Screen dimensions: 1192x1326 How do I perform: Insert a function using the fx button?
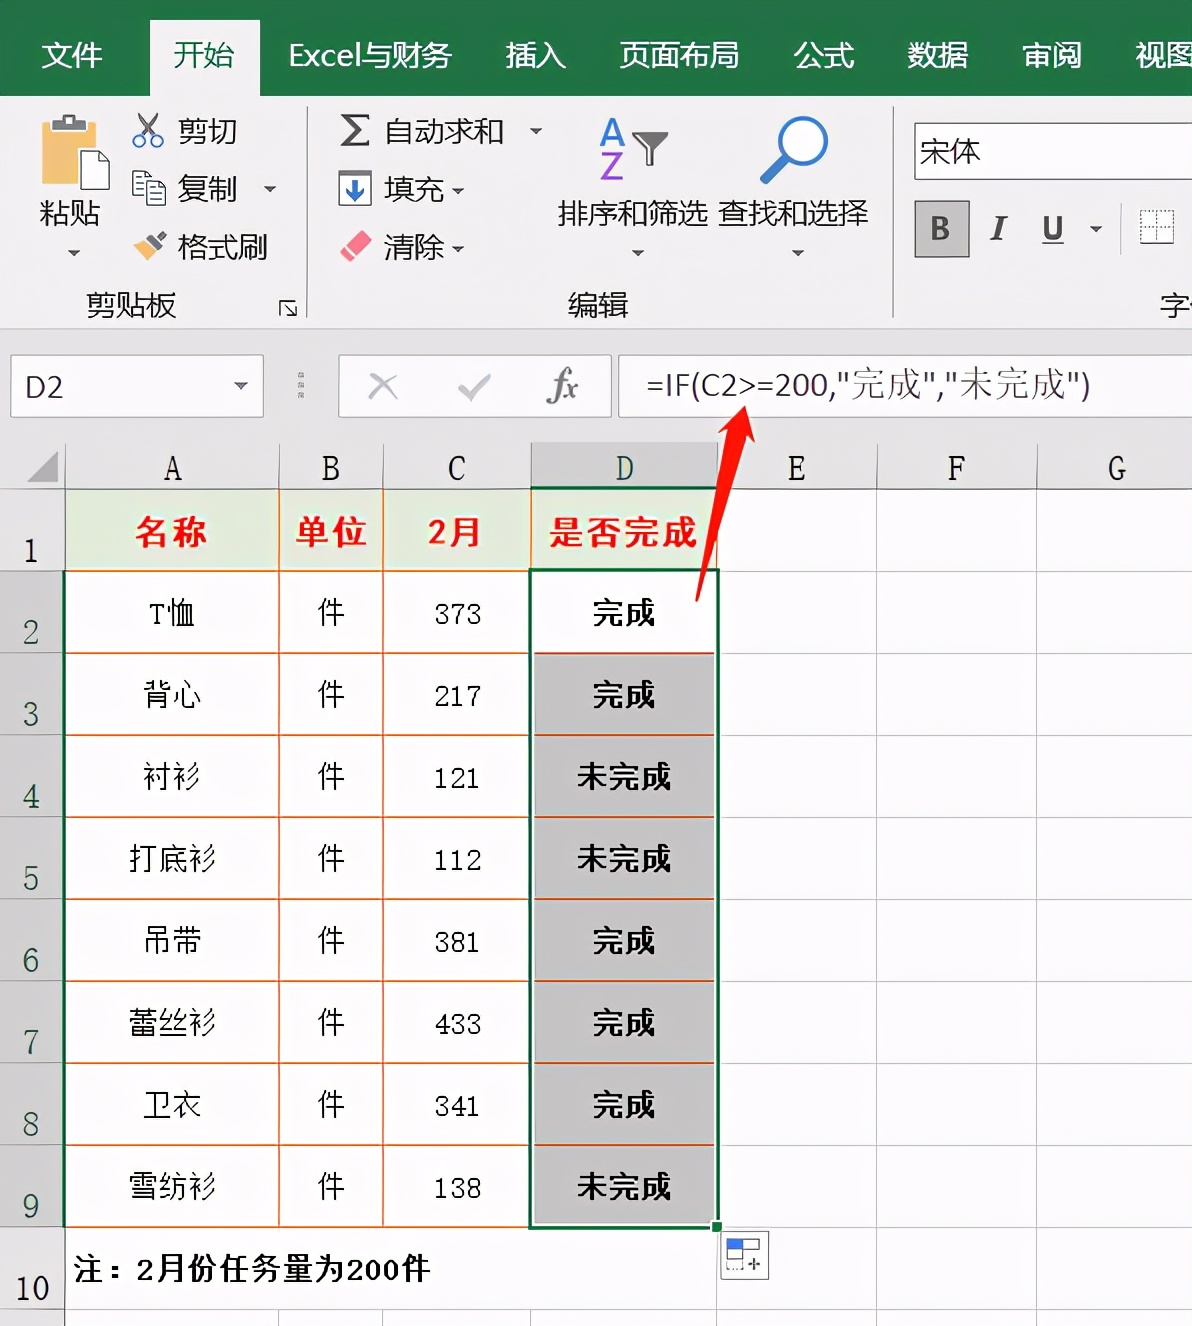[x=563, y=386]
